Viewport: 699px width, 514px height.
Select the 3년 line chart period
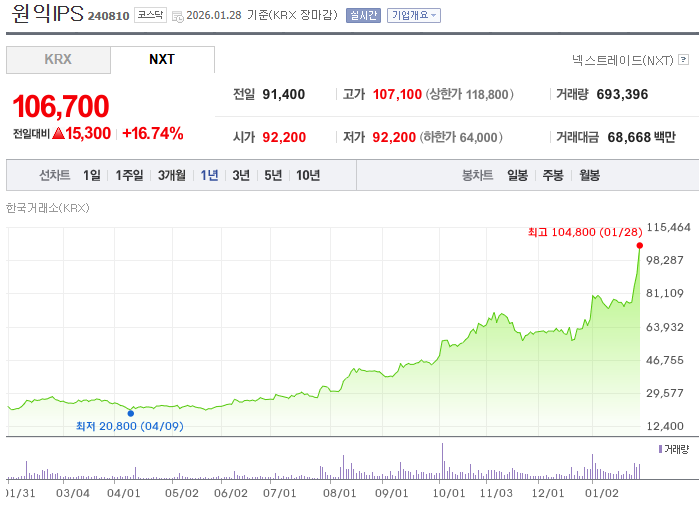[x=241, y=175]
